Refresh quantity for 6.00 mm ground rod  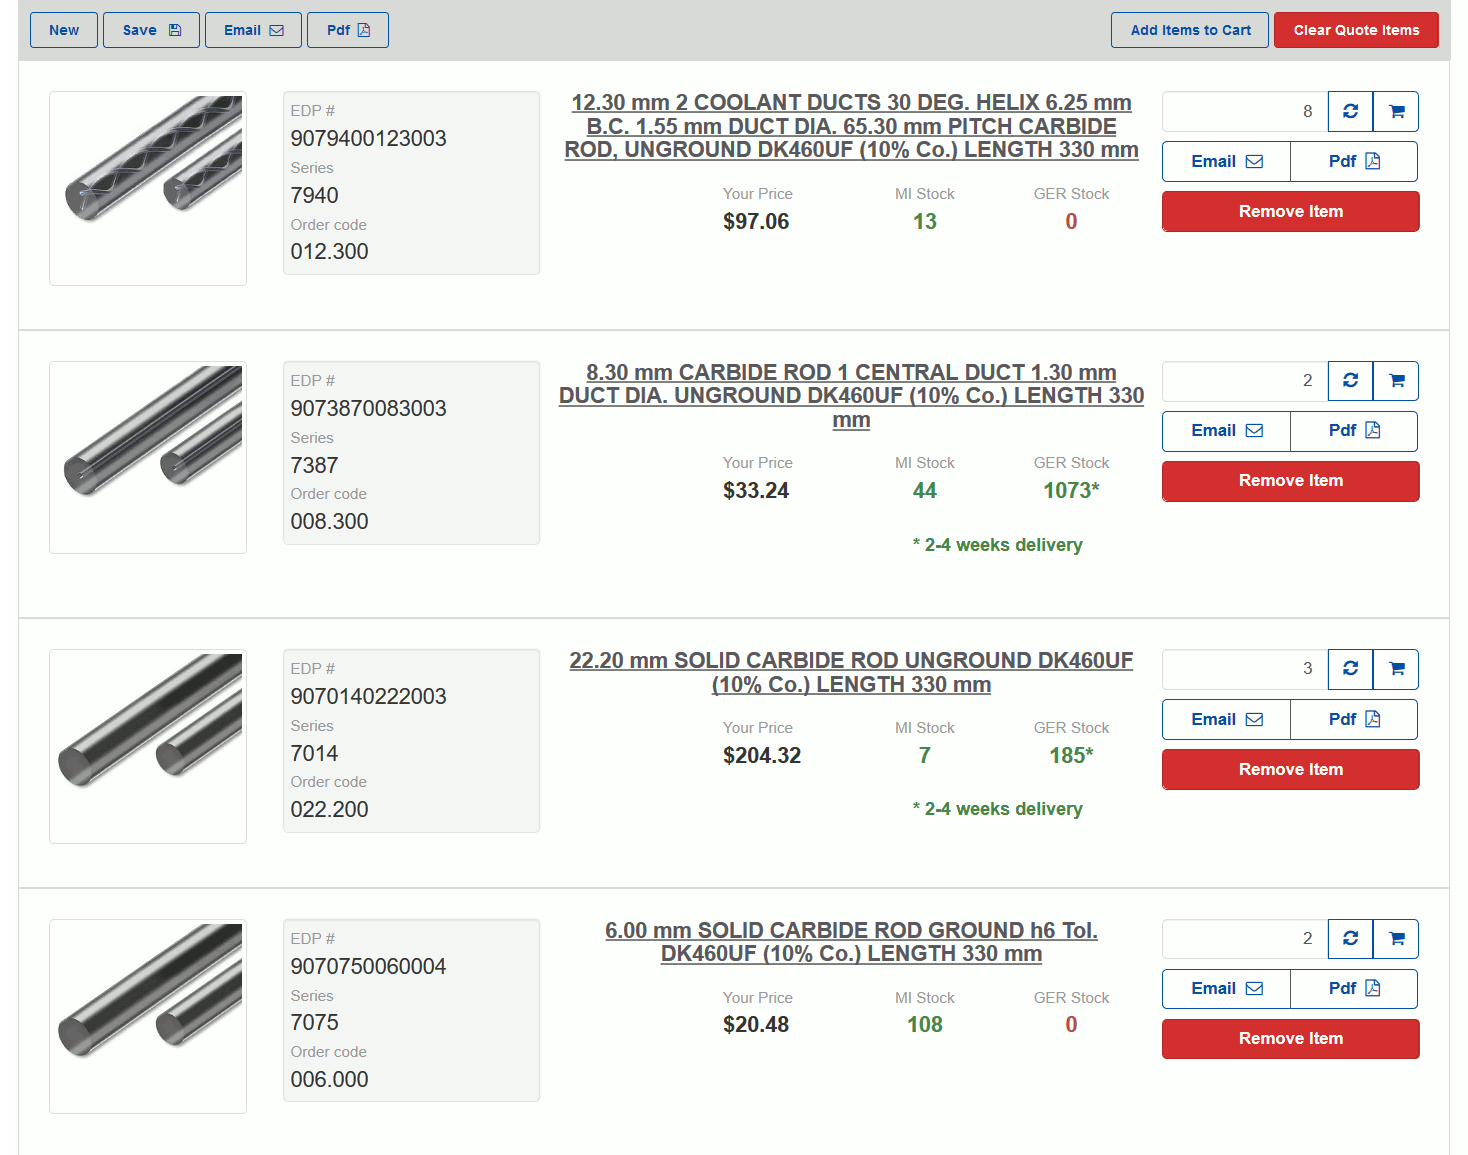click(1350, 939)
